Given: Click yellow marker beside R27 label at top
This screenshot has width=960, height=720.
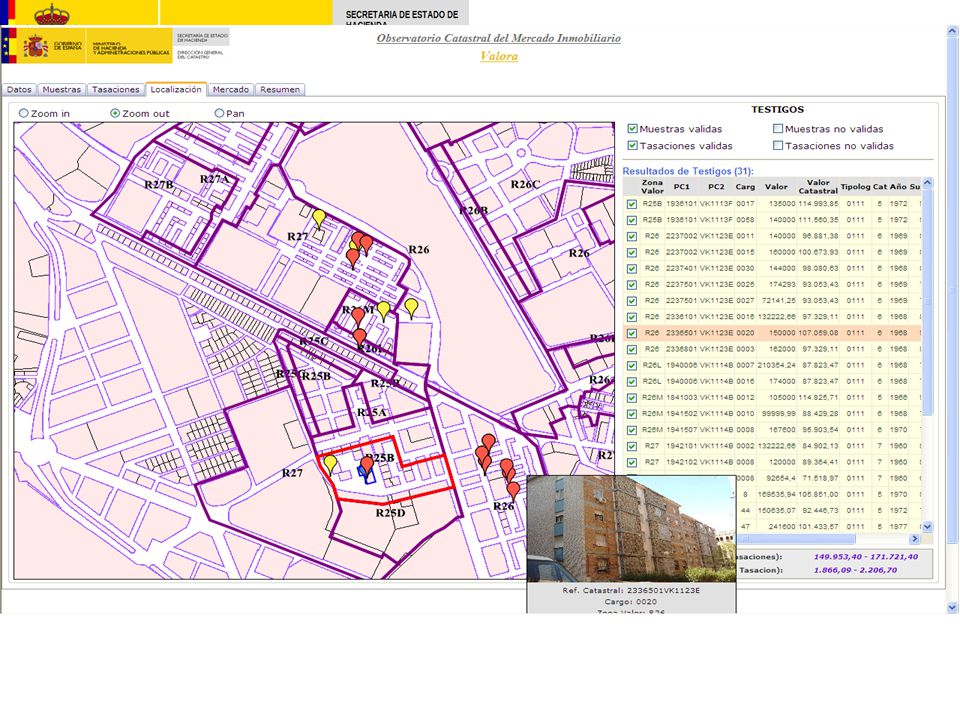Looking at the screenshot, I should 319,219.
